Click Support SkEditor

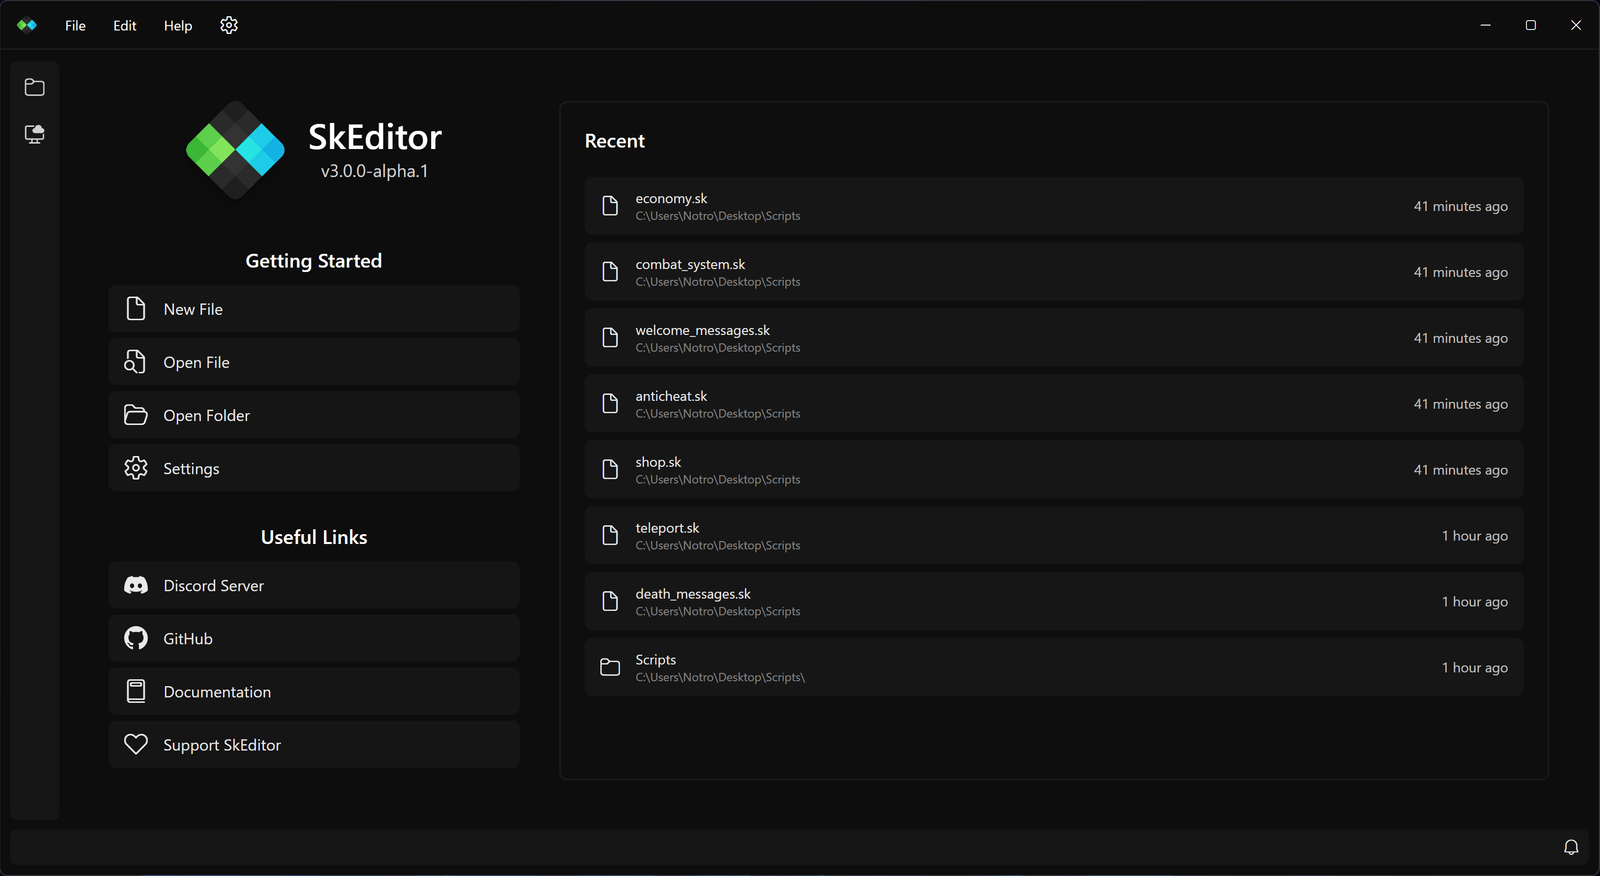(314, 744)
